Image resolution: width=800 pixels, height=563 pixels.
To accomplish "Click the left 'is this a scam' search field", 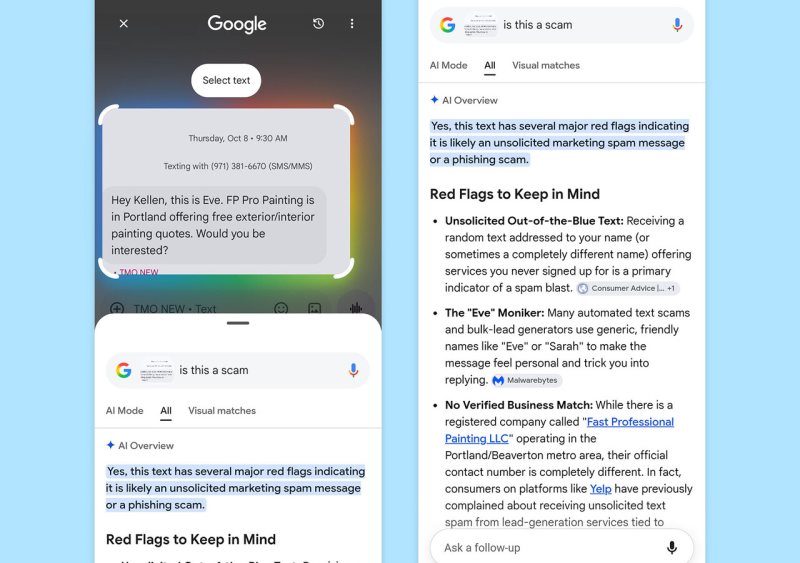I will point(238,370).
